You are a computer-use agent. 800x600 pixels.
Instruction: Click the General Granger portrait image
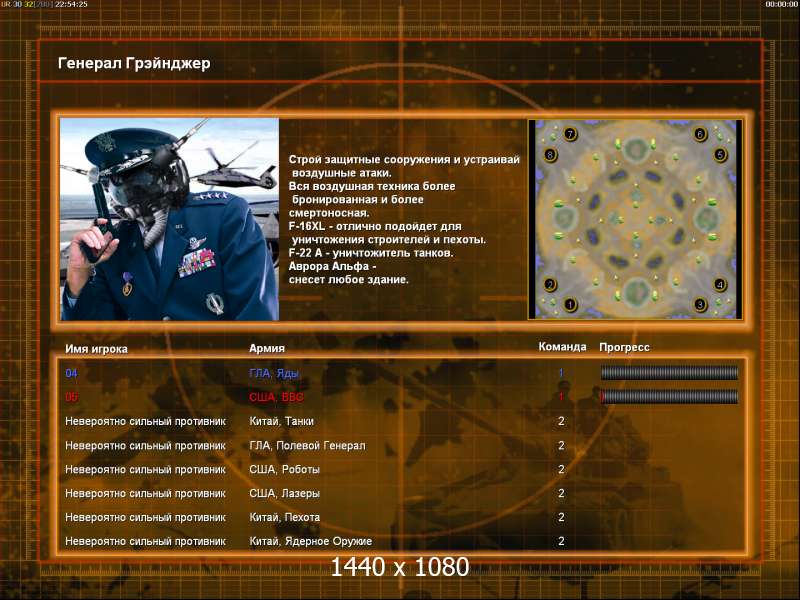pos(169,219)
